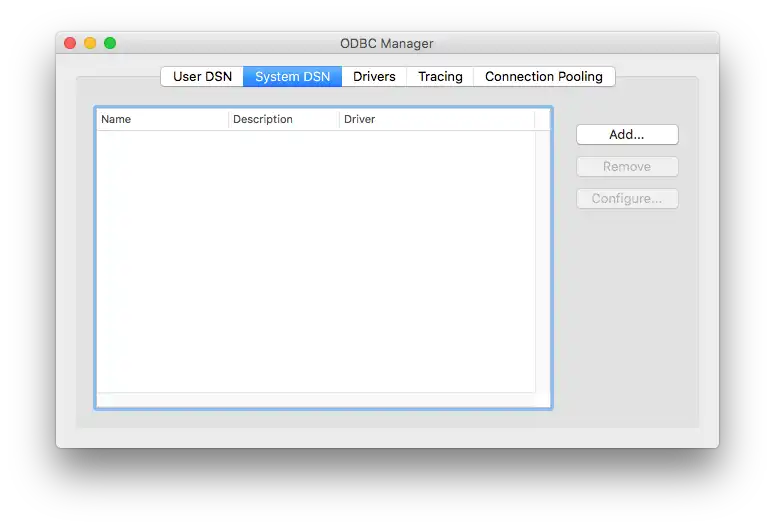Screen dimensions: 775x528
Task: Click the disabled Configure... button
Action: [x=627, y=199]
